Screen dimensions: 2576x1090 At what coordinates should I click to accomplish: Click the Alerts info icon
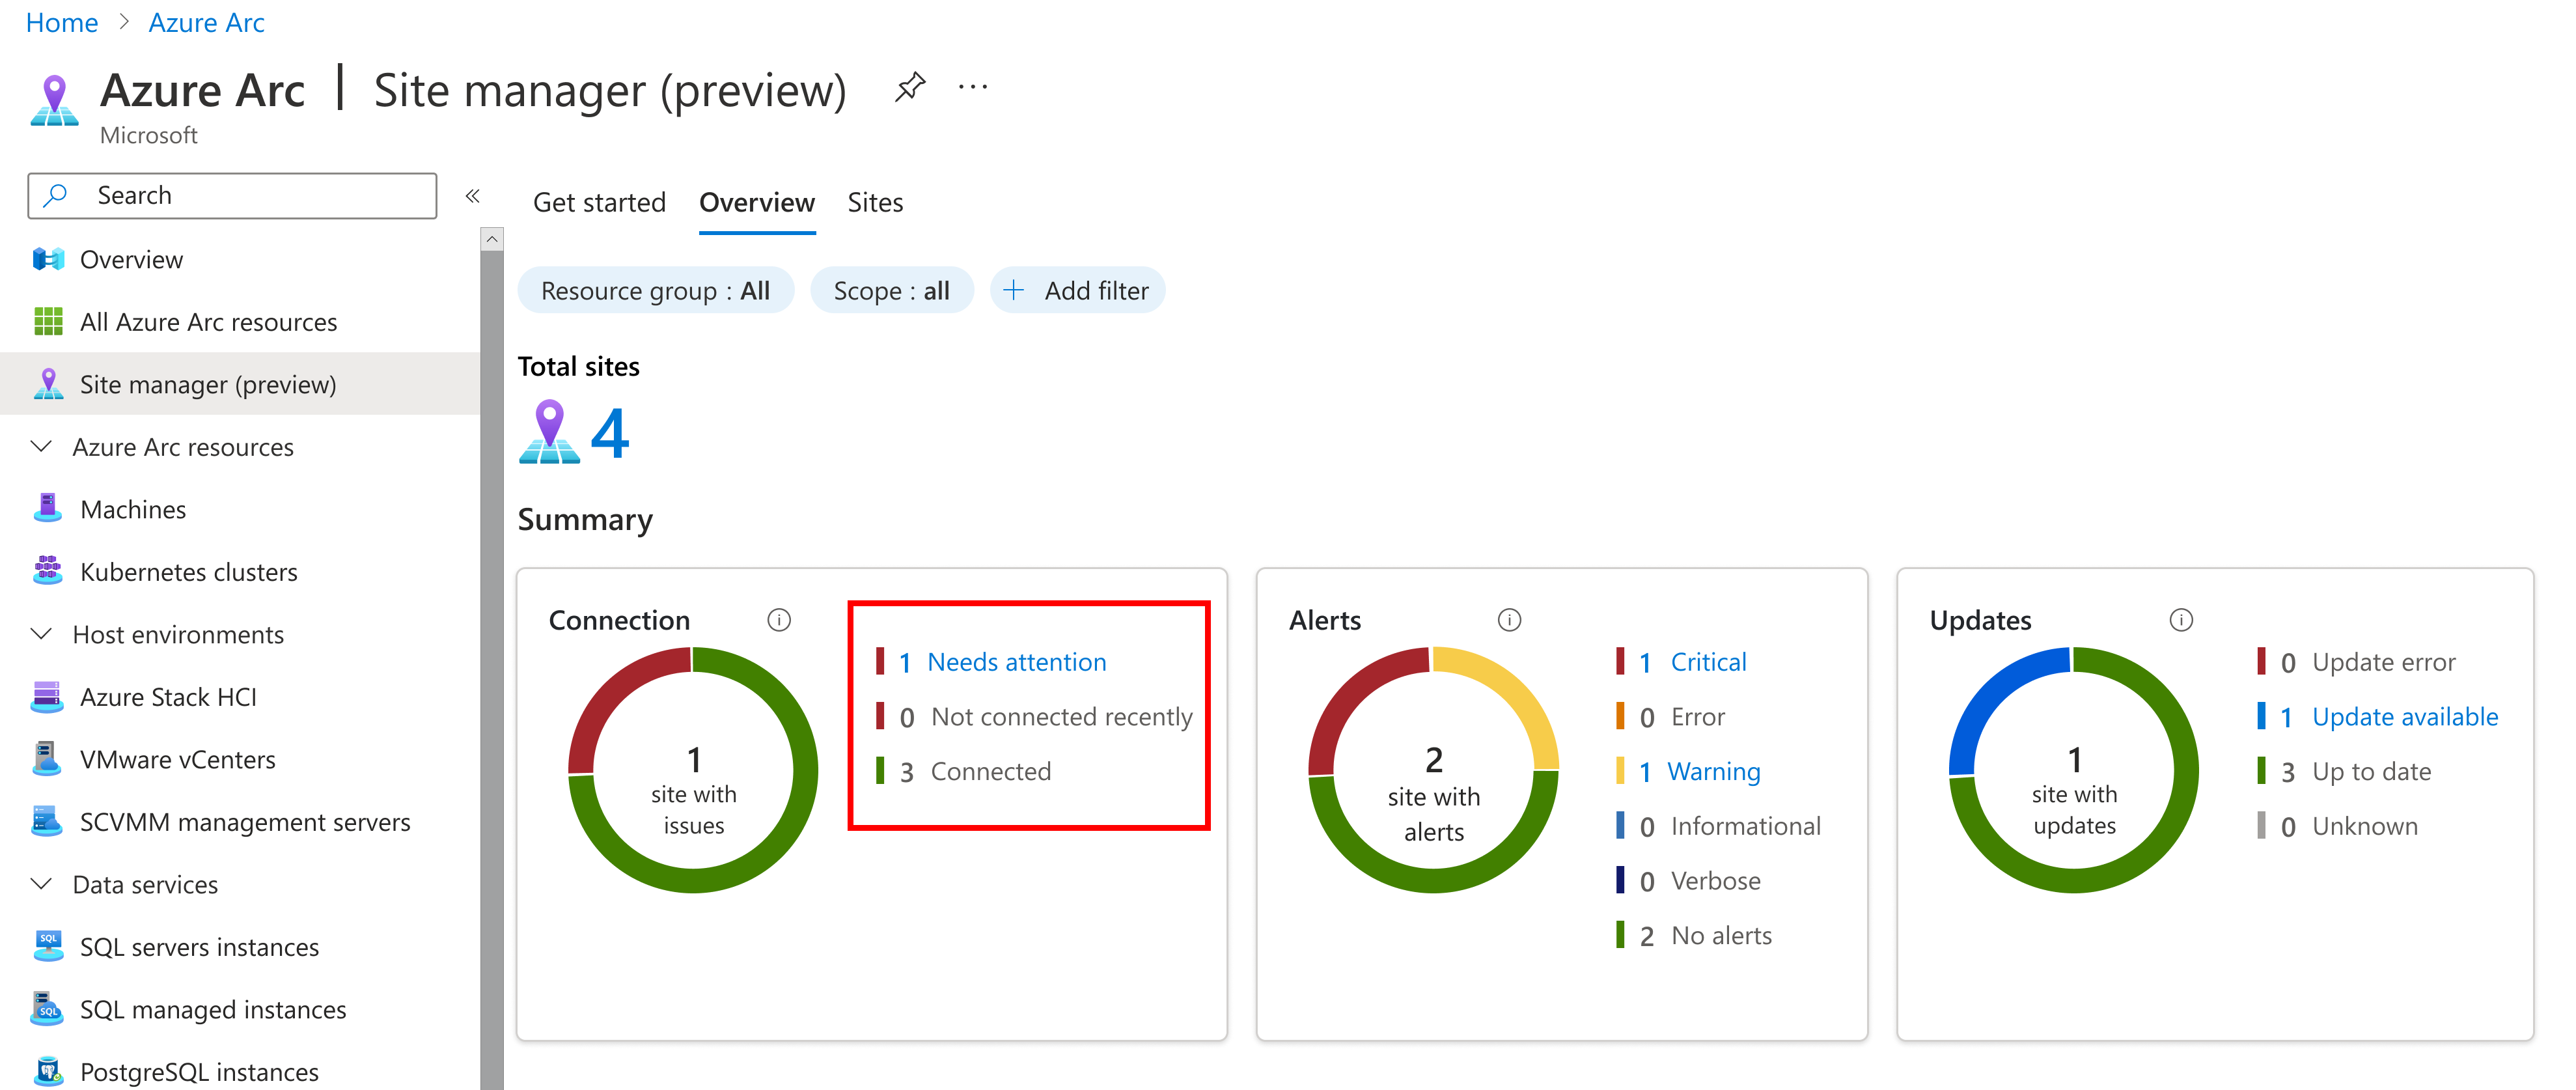[x=1510, y=620]
